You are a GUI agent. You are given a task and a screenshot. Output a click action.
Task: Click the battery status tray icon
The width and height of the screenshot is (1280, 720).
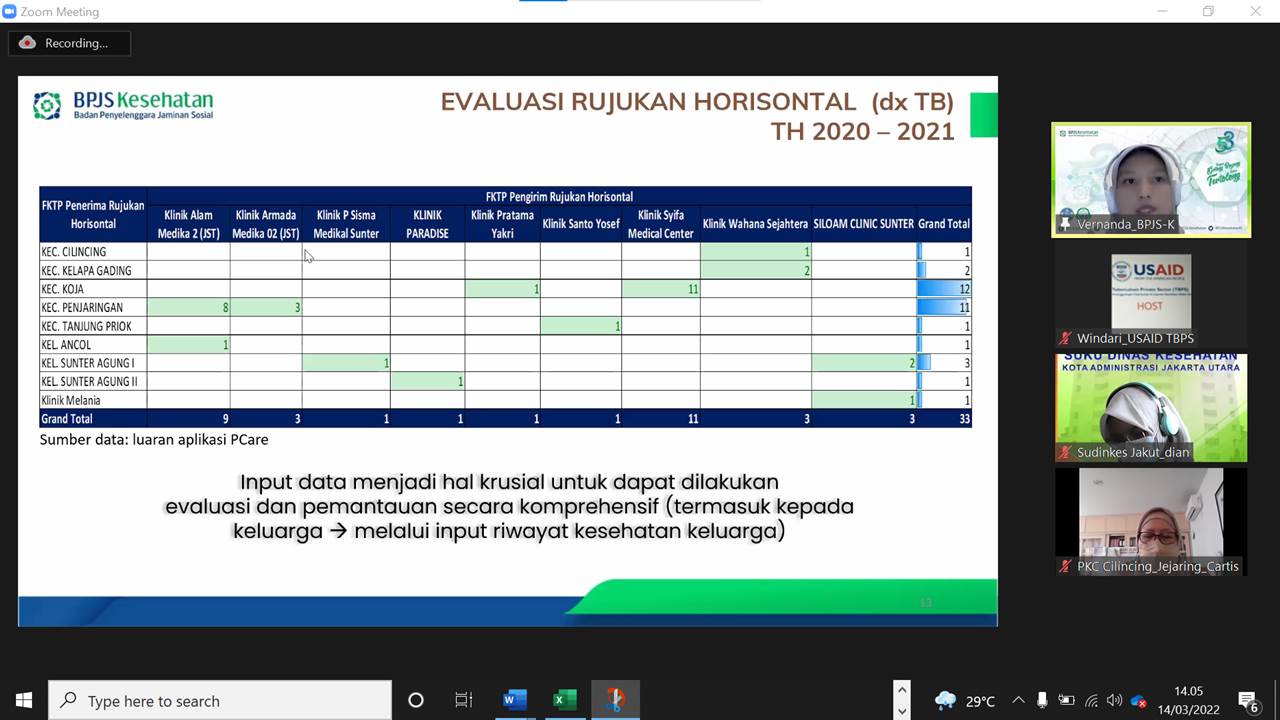(x=1067, y=701)
